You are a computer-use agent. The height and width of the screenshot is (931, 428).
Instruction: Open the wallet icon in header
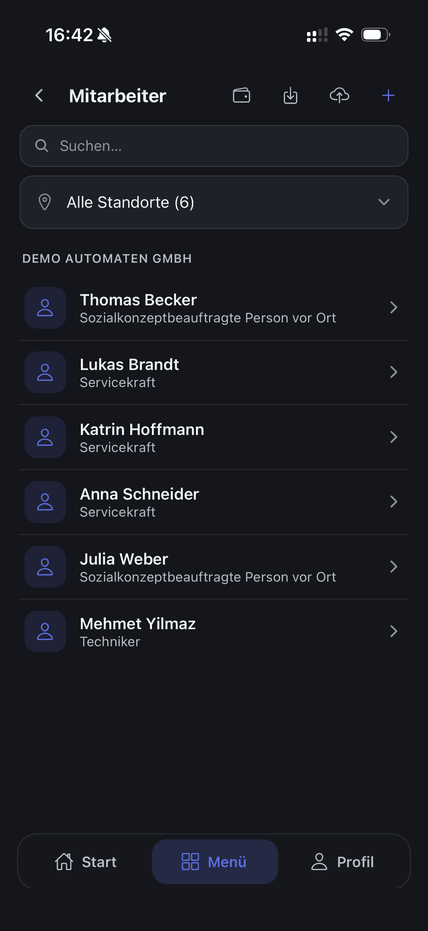[242, 96]
